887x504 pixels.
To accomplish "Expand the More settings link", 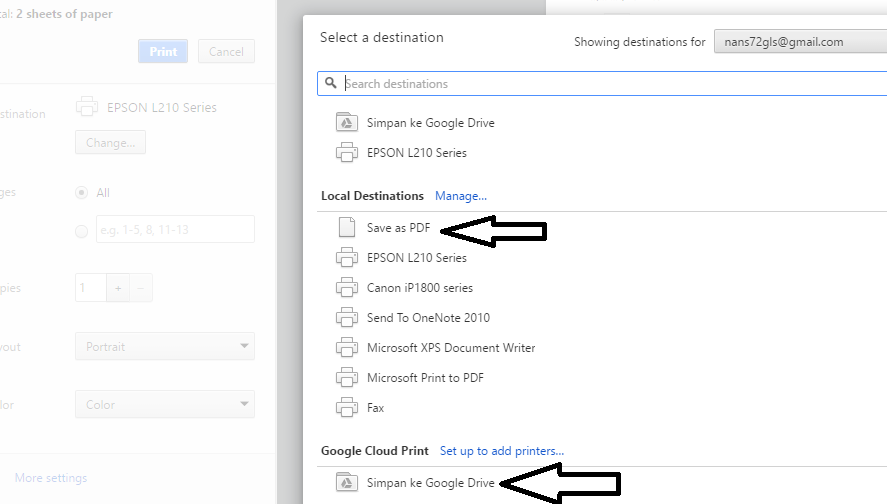I will (x=51, y=478).
